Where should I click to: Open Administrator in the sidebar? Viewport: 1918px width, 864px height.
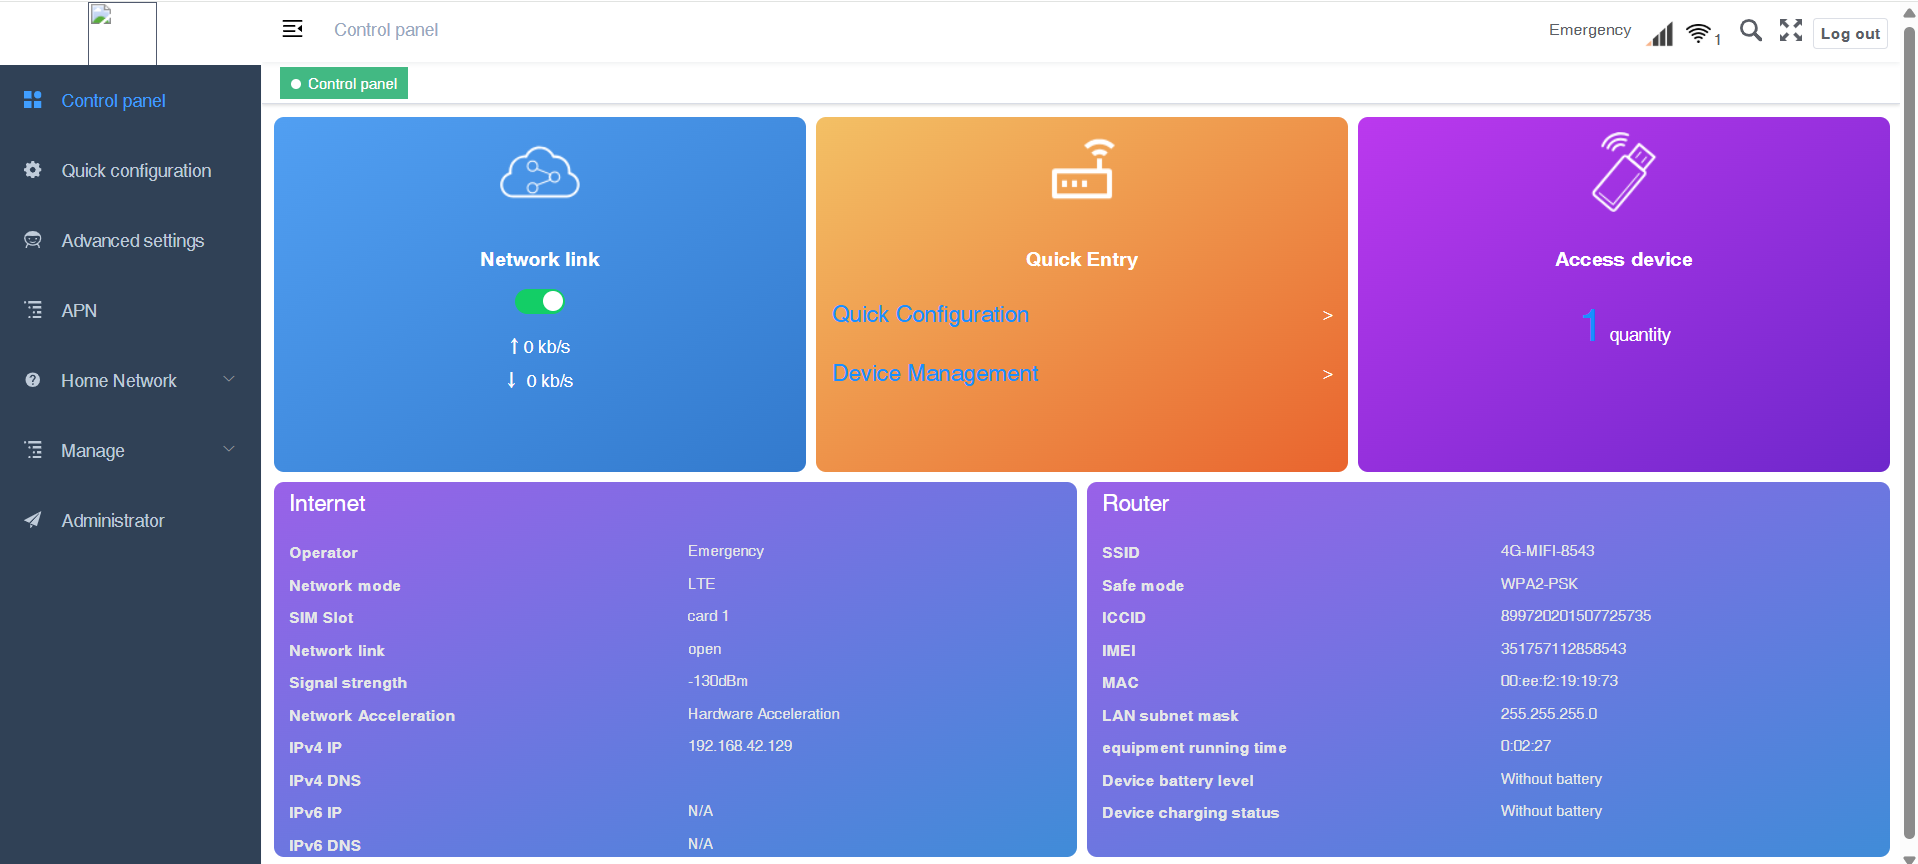[112, 521]
